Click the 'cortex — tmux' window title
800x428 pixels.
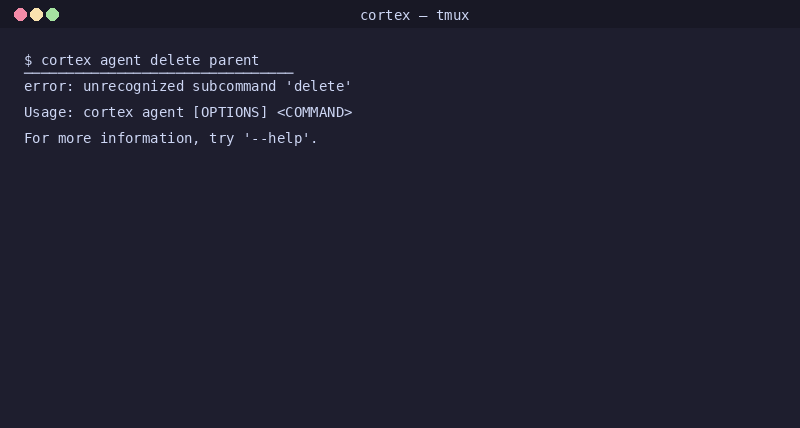click(414, 15)
